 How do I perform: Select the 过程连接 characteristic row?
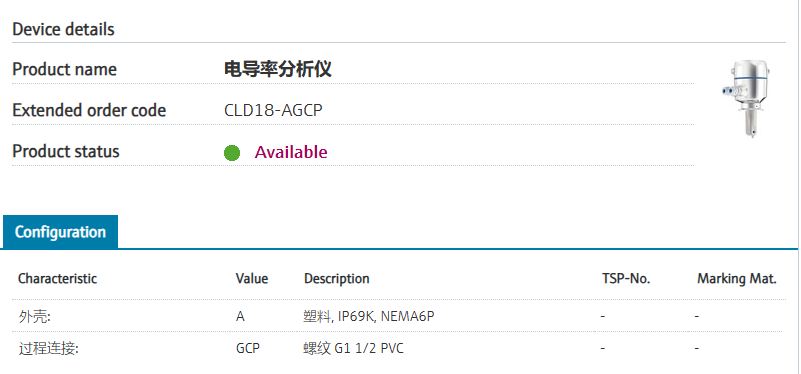pos(398,349)
